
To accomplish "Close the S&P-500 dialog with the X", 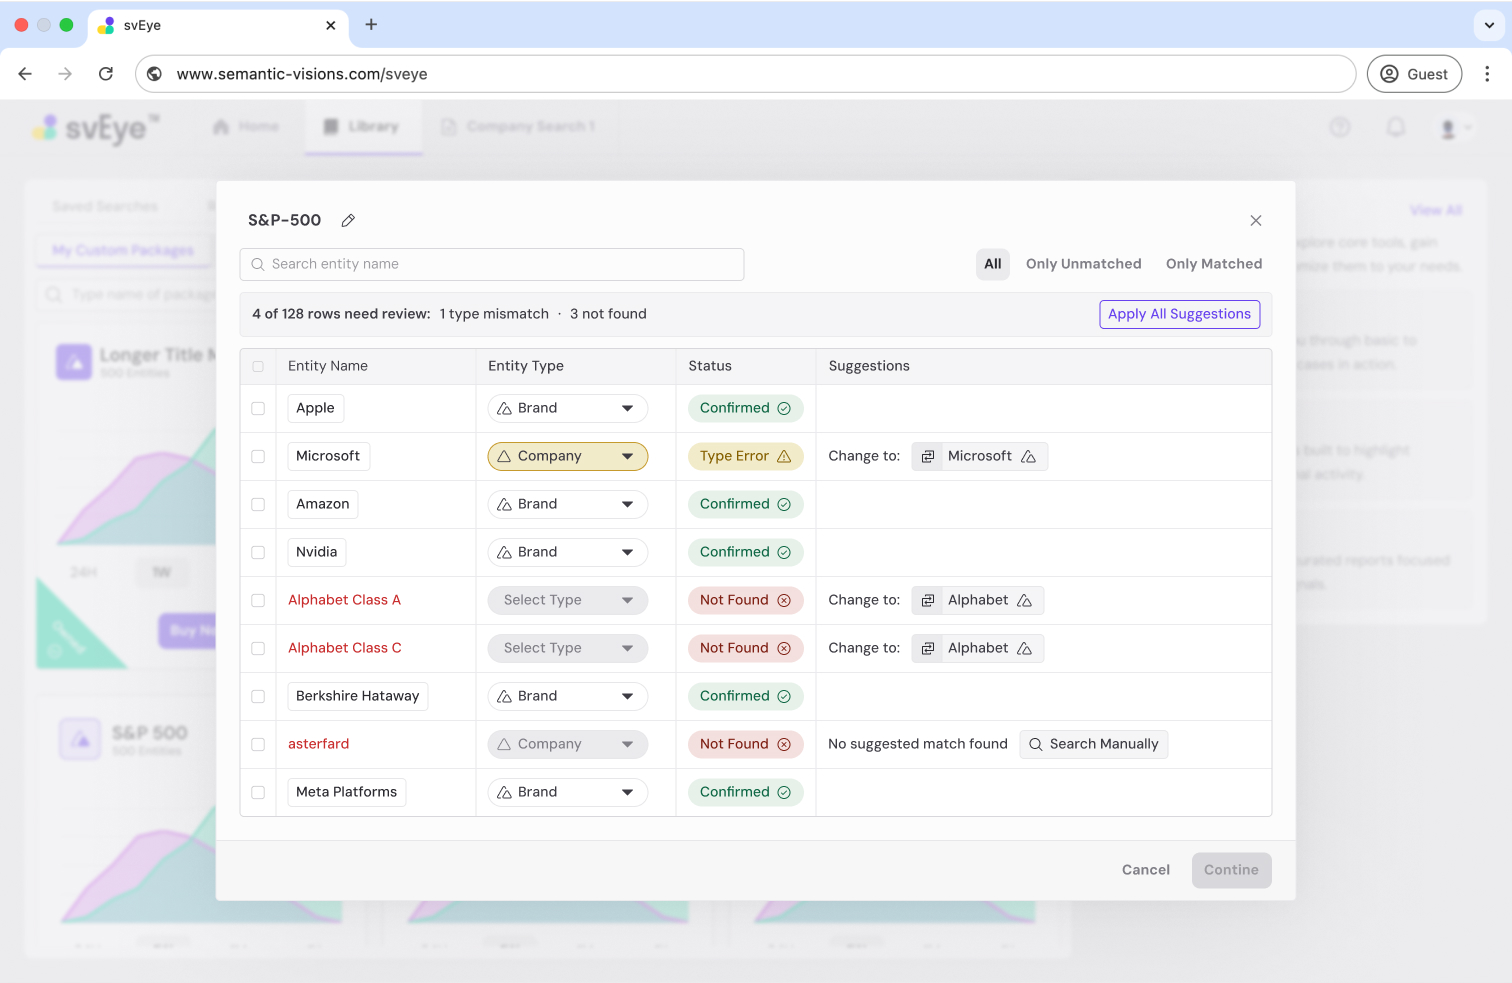I will pyautogui.click(x=1256, y=220).
